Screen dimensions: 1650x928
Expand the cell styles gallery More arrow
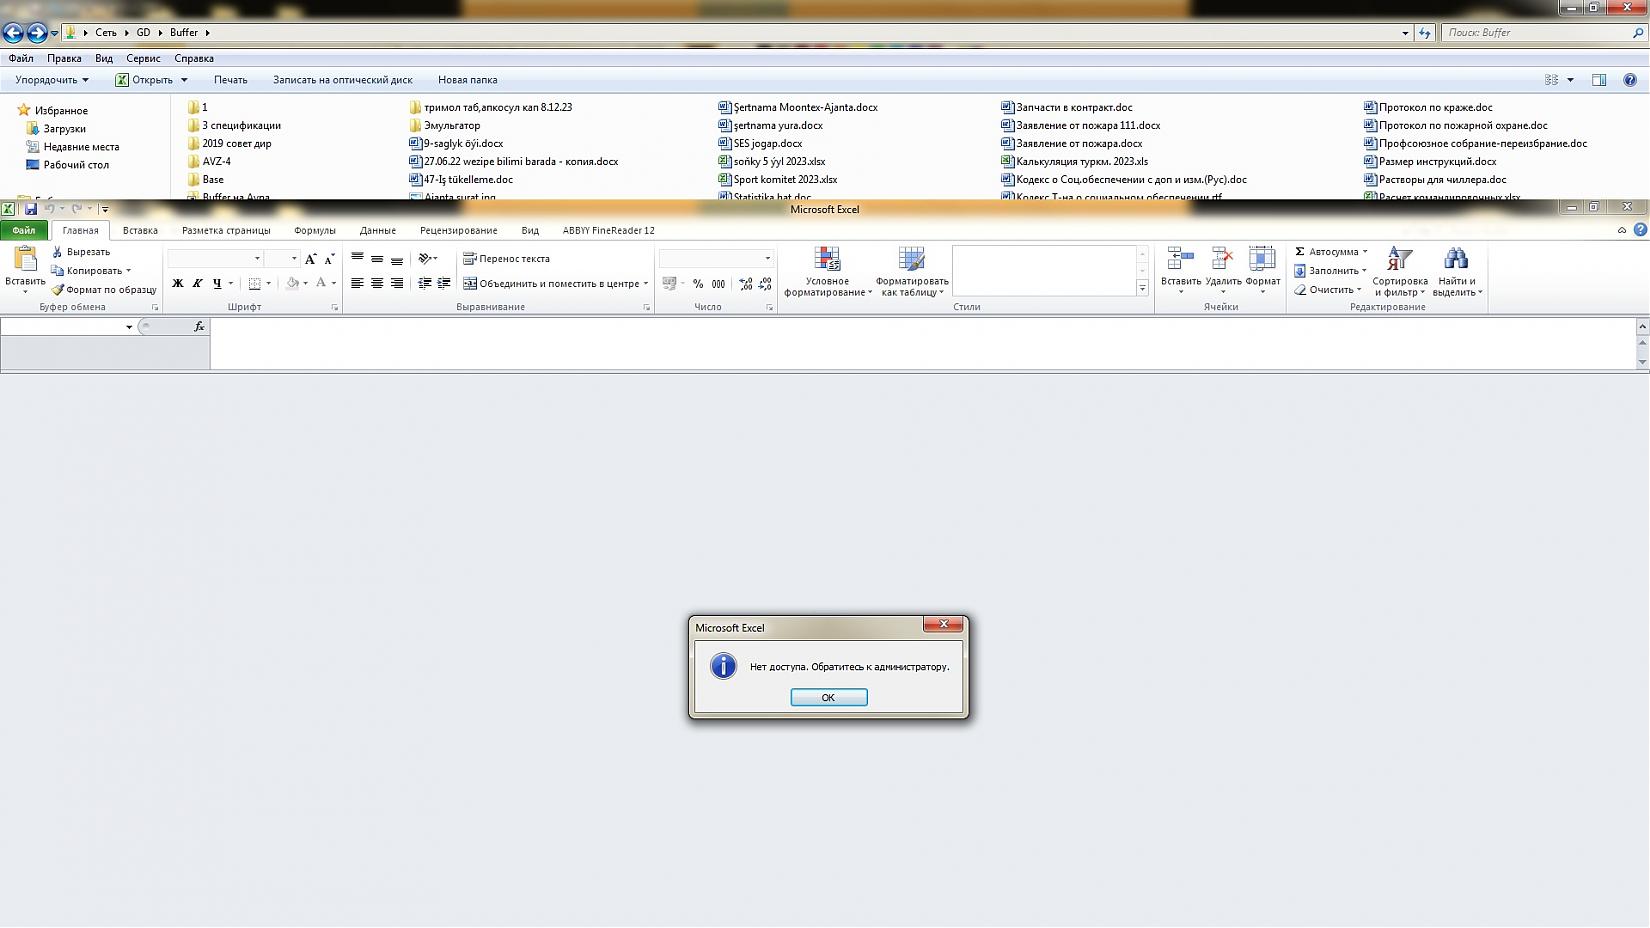tap(1143, 289)
